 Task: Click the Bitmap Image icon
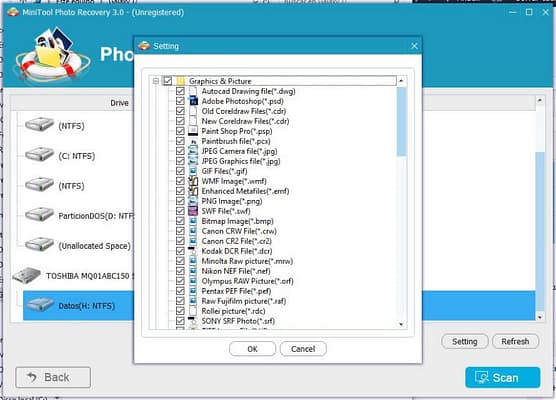[x=193, y=221]
